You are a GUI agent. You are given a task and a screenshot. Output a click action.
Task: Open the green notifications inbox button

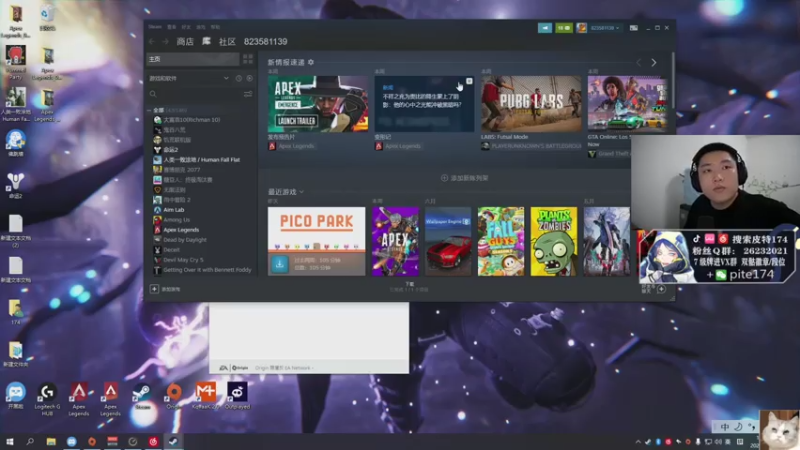click(563, 28)
